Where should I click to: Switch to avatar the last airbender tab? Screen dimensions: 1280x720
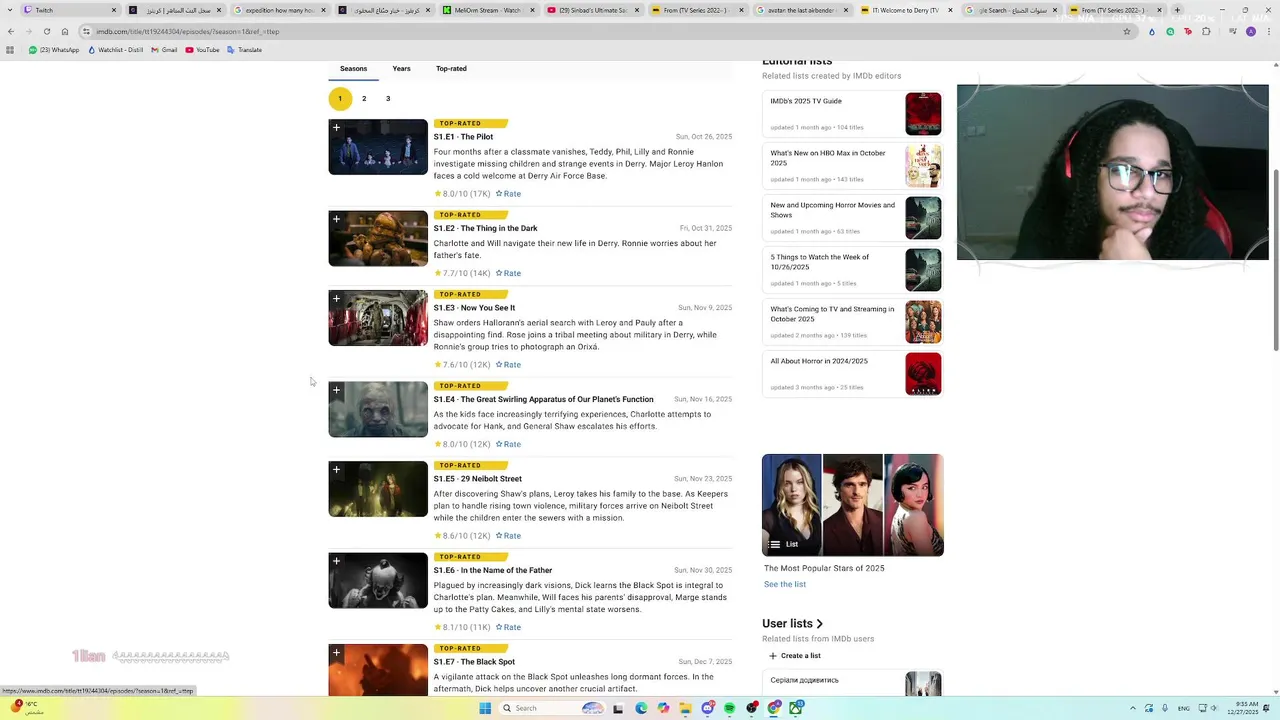(802, 10)
